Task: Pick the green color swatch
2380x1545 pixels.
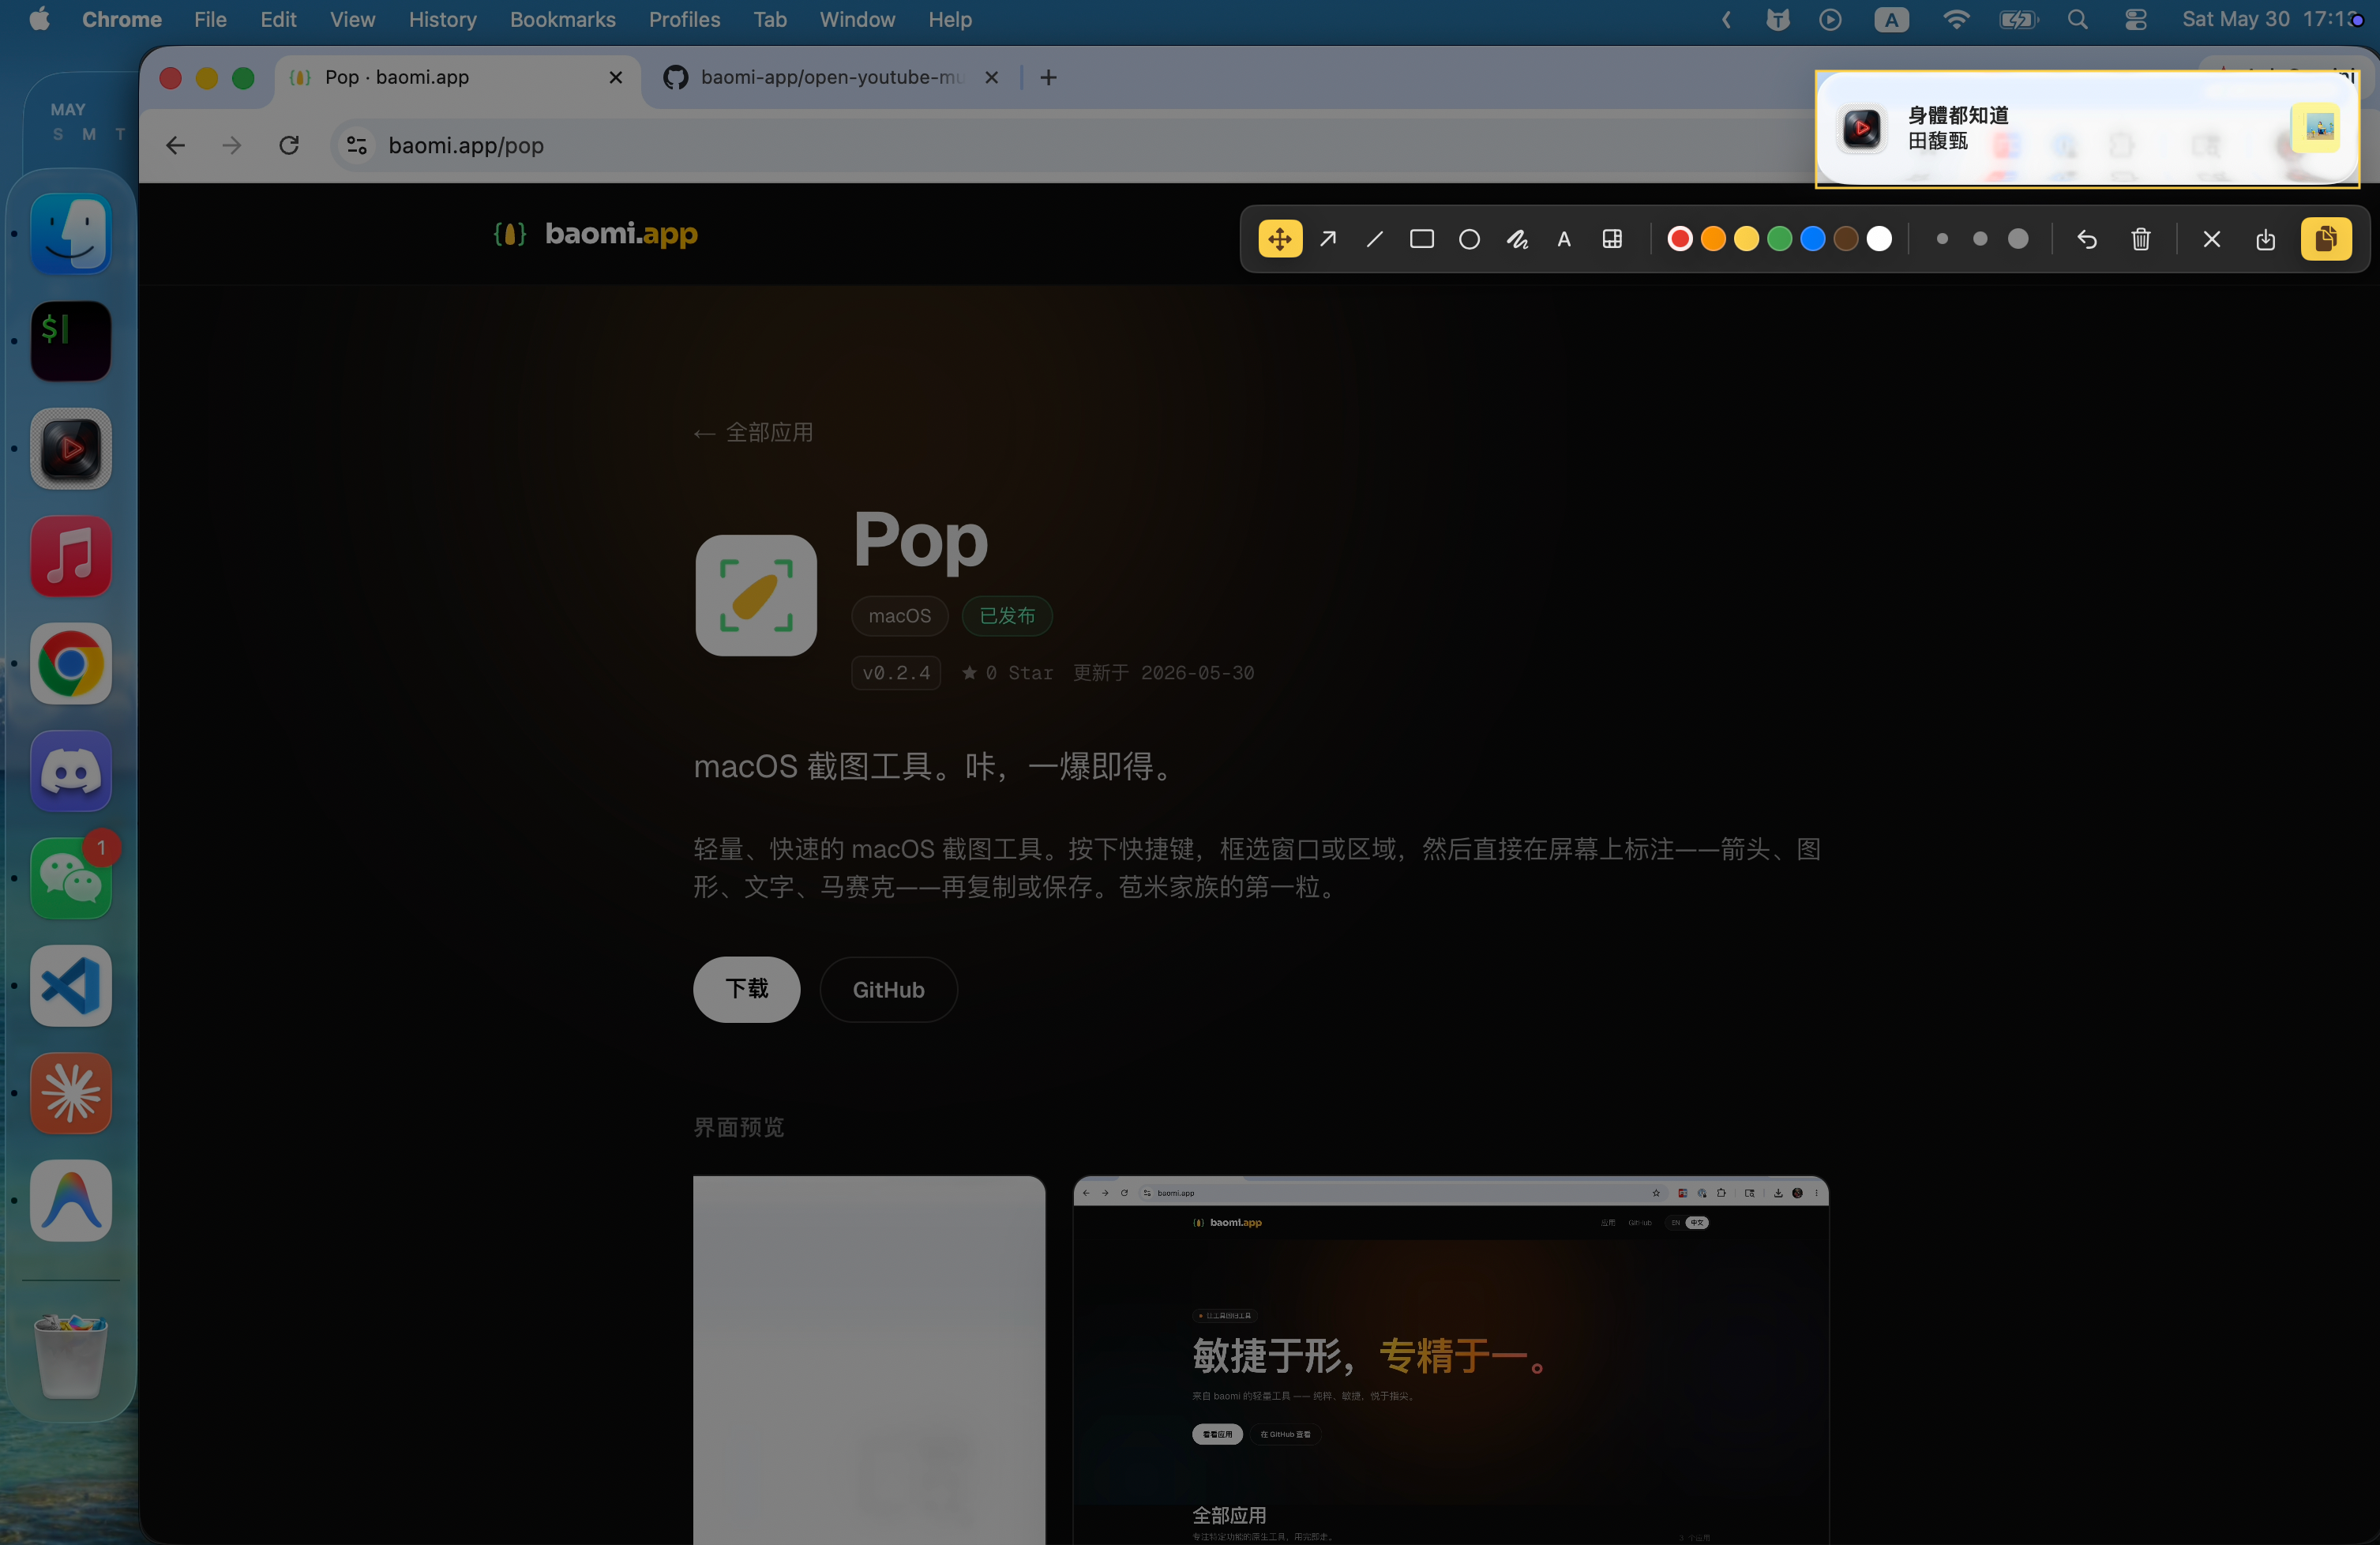Action: [x=1780, y=239]
